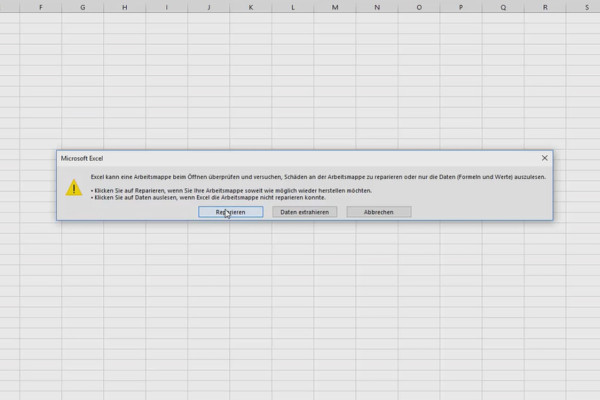This screenshot has width=600, height=400.
Task: Cancel with the Abbrechen button
Action: click(379, 212)
